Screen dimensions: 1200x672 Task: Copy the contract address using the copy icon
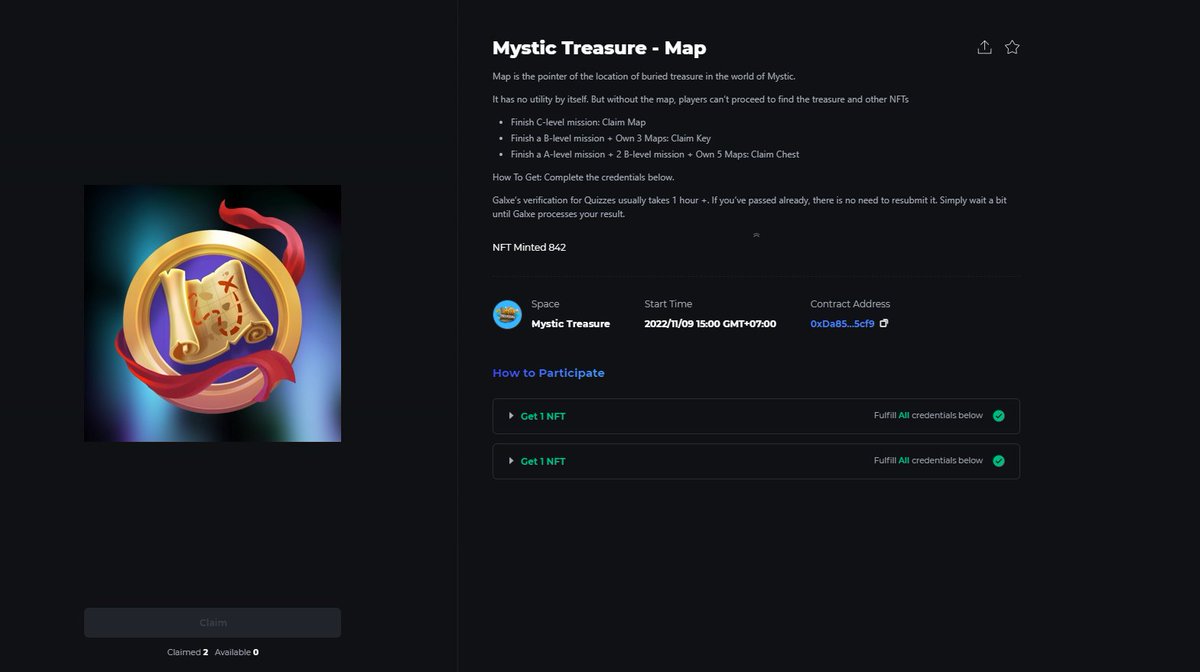click(x=884, y=323)
